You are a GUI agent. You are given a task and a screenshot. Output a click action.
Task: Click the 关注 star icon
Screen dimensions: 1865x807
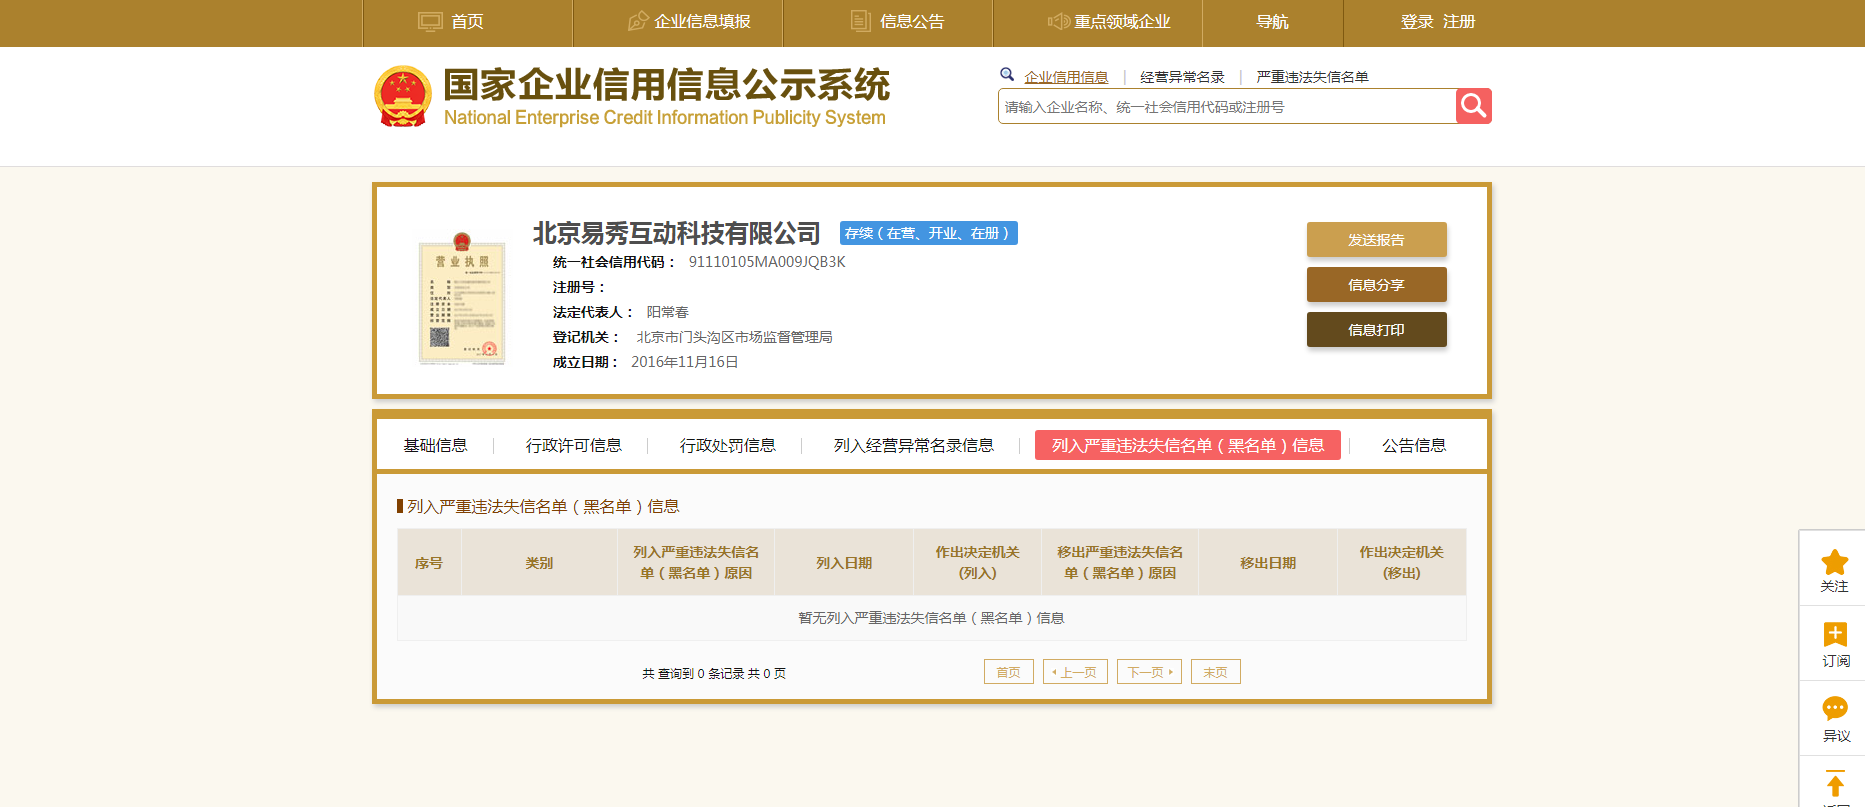point(1835,562)
